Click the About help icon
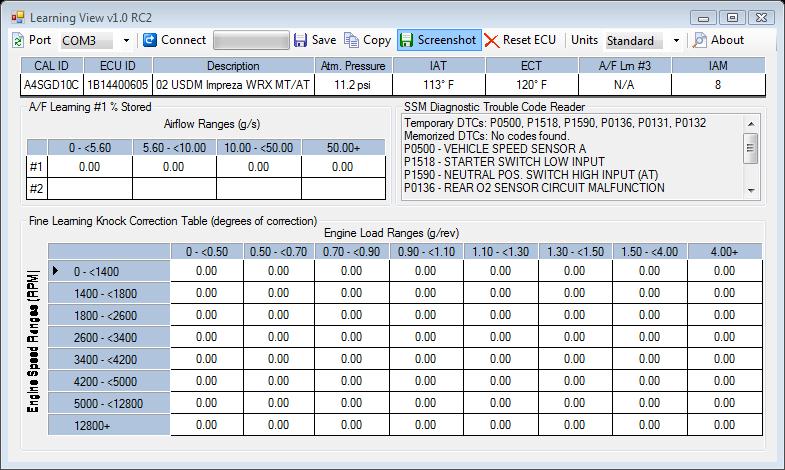Screen dimensions: 785x470 (x=700, y=40)
